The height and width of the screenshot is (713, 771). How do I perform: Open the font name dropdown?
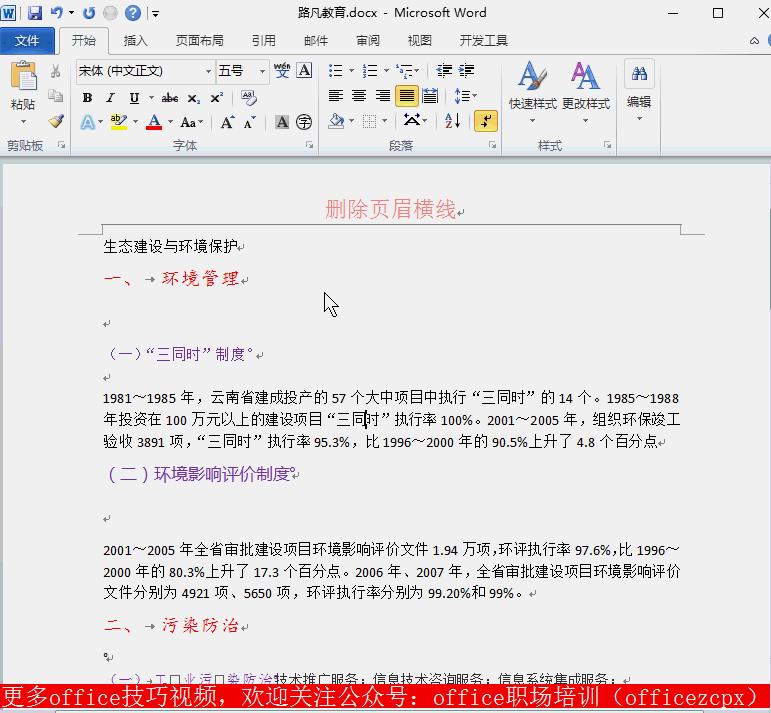tap(208, 71)
